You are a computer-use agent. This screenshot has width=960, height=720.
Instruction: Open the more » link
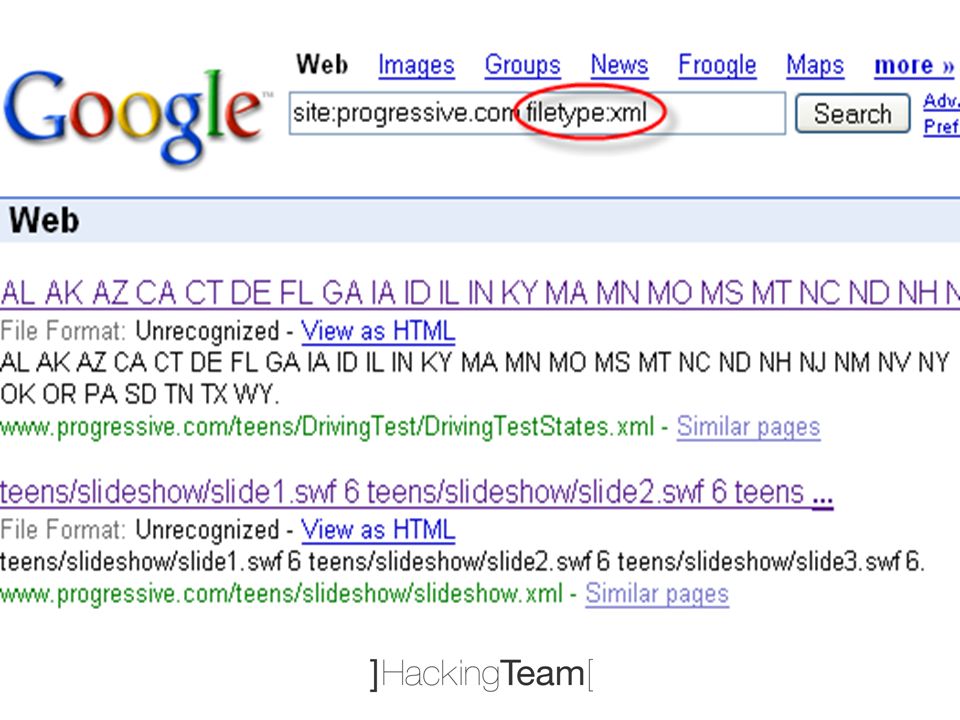(914, 65)
